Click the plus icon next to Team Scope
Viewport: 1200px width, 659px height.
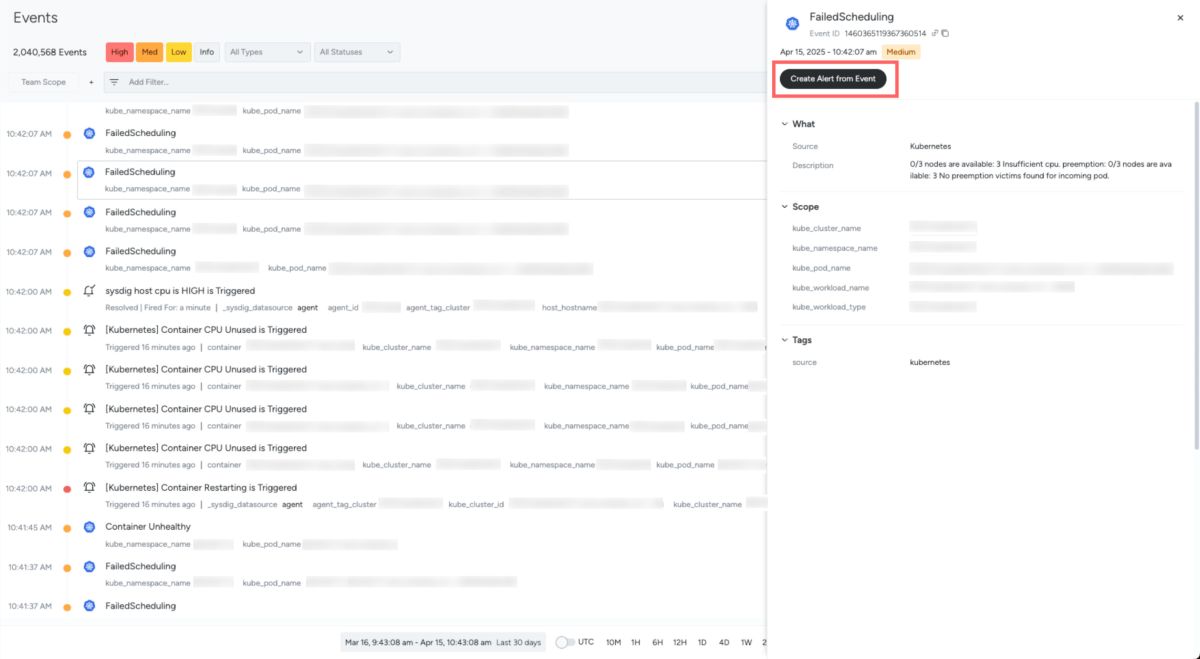coord(90,82)
